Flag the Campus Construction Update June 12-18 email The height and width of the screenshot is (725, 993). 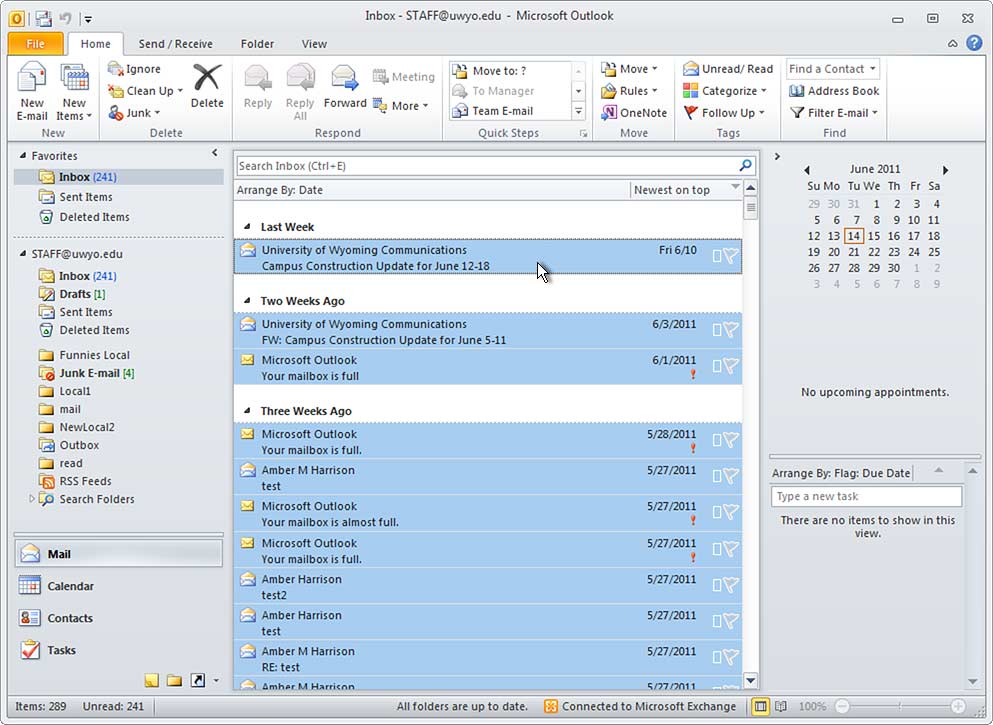tap(731, 256)
